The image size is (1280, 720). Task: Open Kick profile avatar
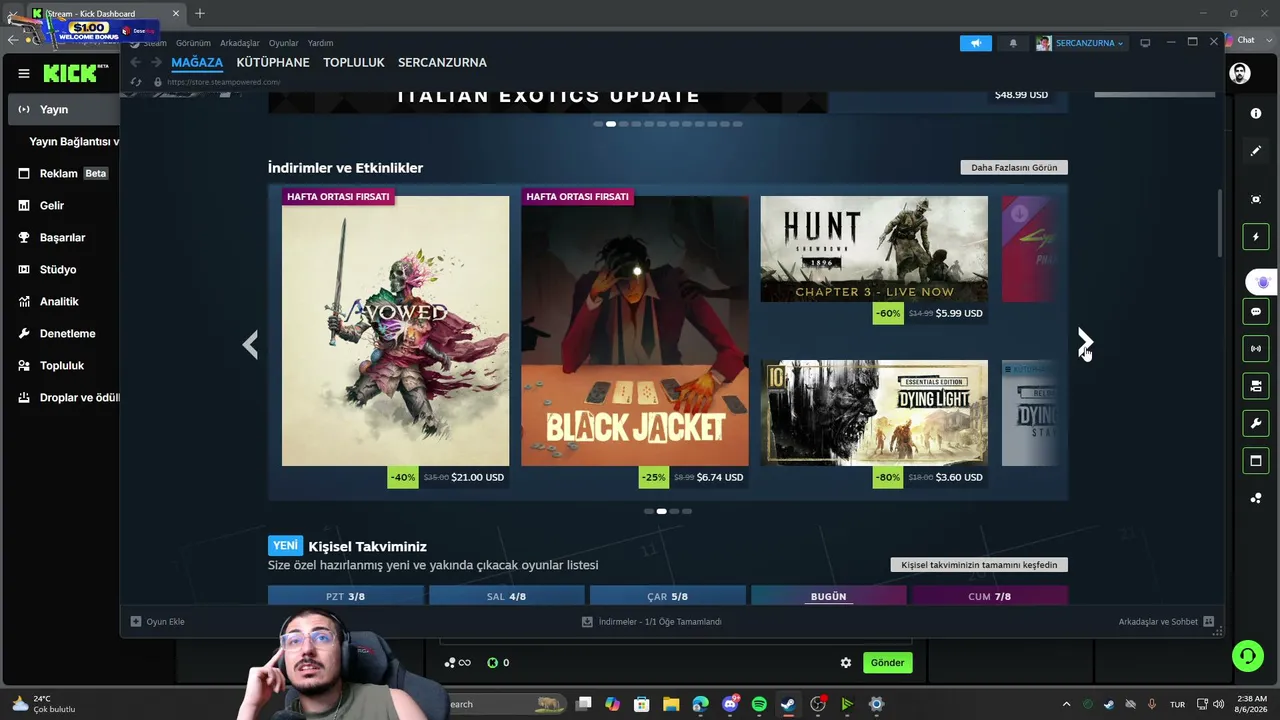tap(1240, 73)
